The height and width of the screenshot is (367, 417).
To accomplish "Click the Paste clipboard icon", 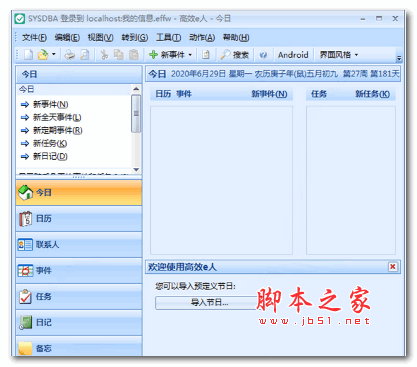I will 134,55.
